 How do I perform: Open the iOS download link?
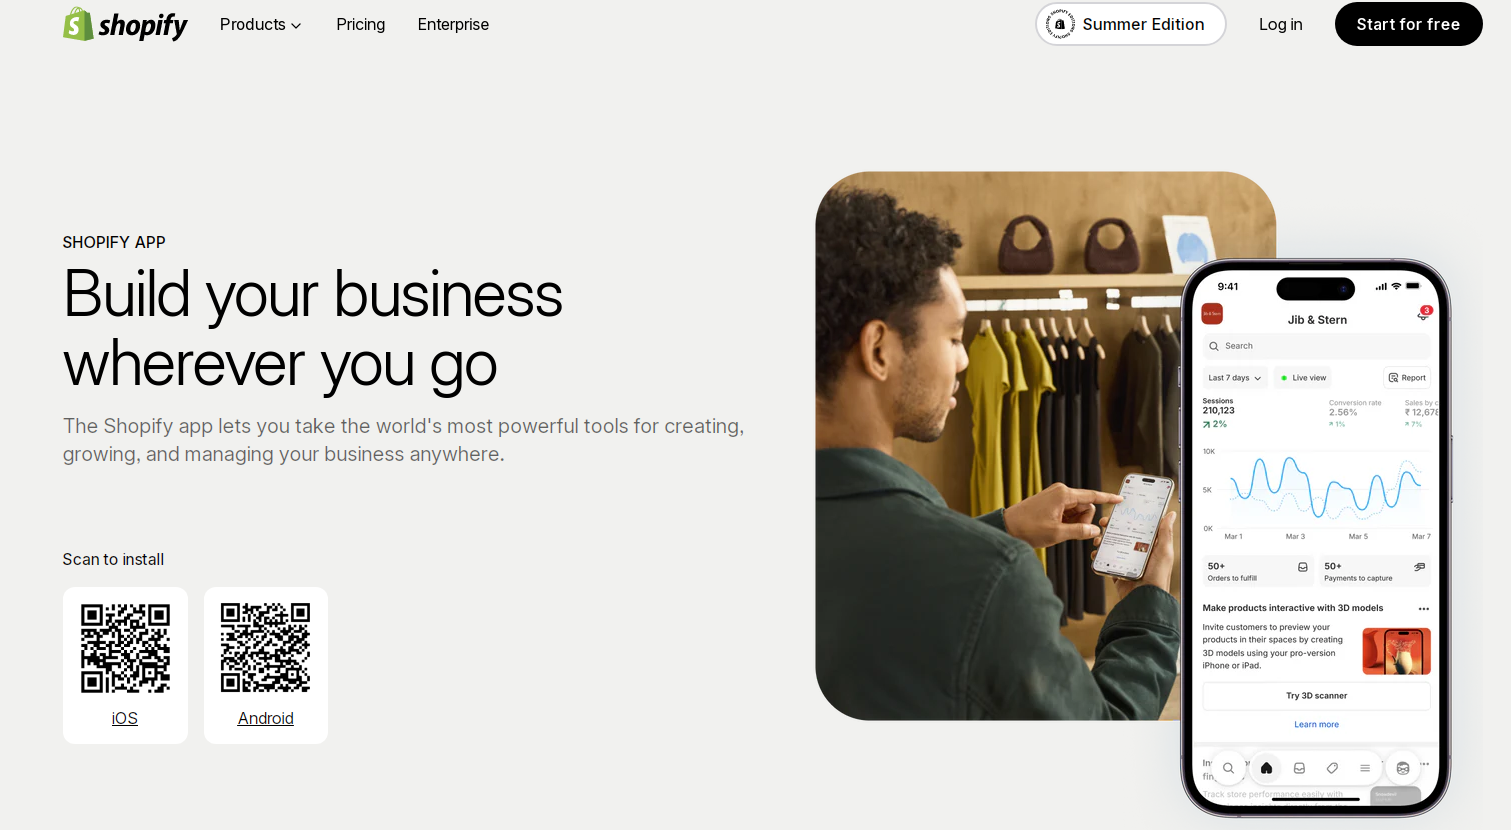click(125, 718)
